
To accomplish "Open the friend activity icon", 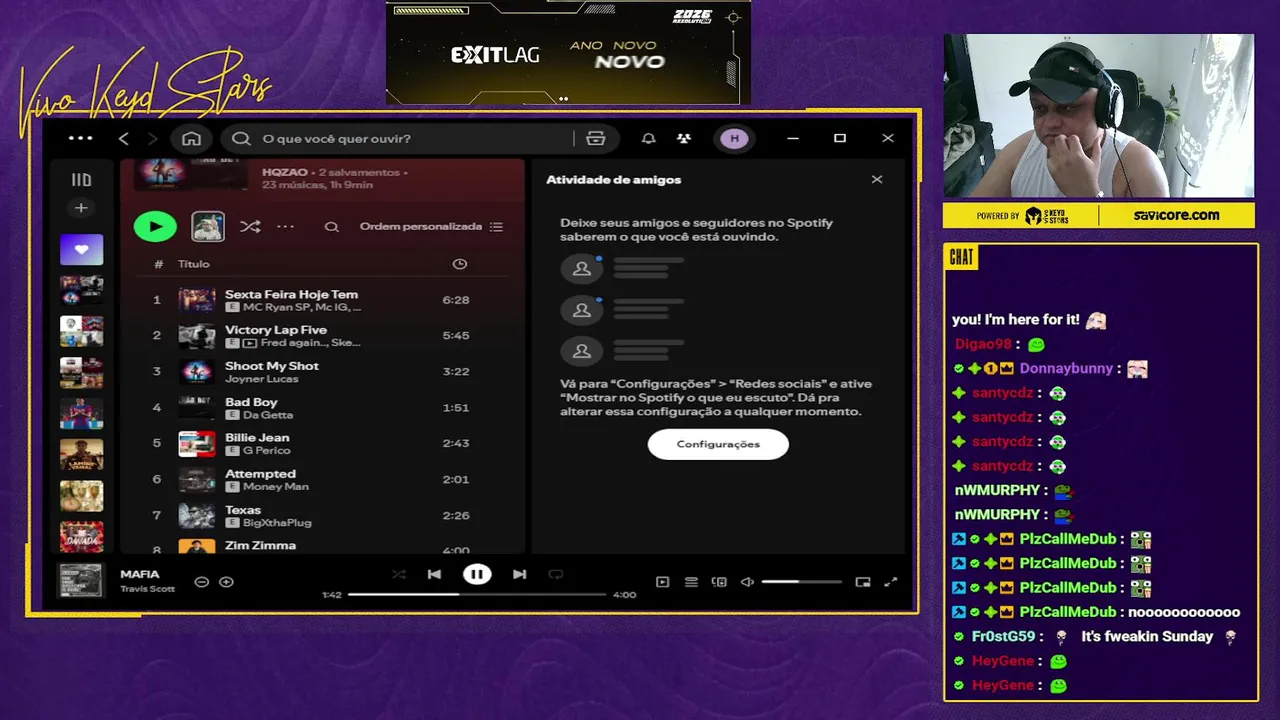I will tap(684, 138).
